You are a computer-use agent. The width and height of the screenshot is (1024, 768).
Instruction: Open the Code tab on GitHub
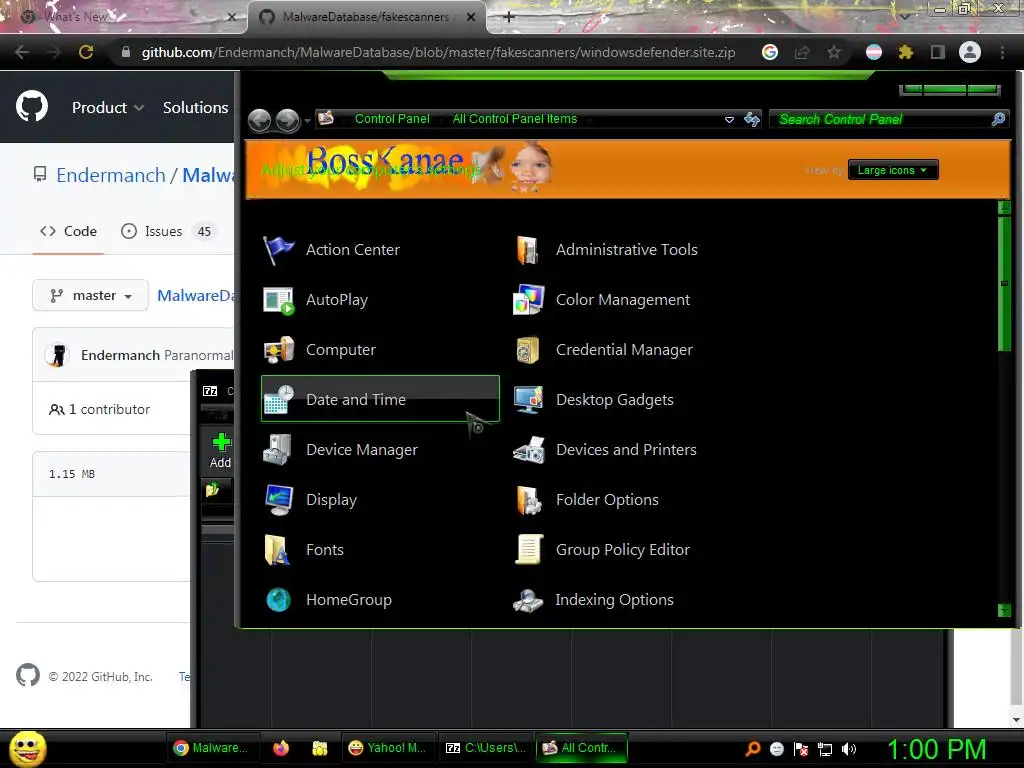tap(68, 231)
